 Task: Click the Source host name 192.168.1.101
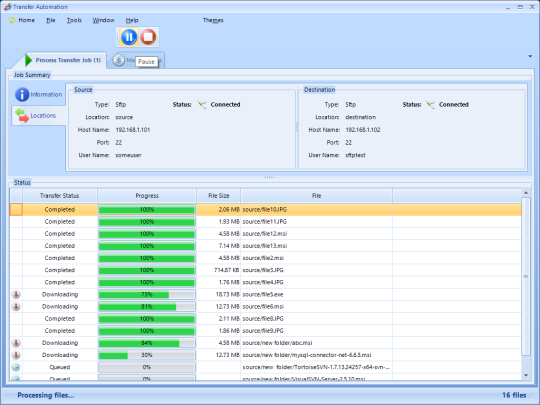(133, 130)
